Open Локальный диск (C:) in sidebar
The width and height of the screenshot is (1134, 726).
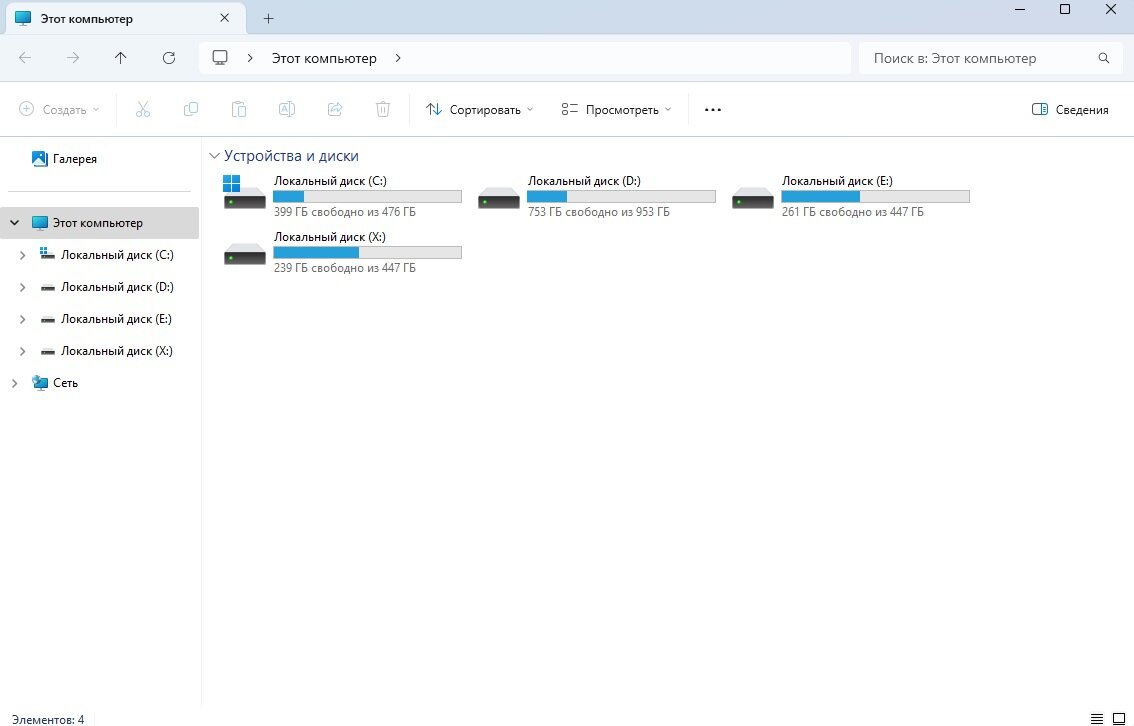(x=117, y=255)
